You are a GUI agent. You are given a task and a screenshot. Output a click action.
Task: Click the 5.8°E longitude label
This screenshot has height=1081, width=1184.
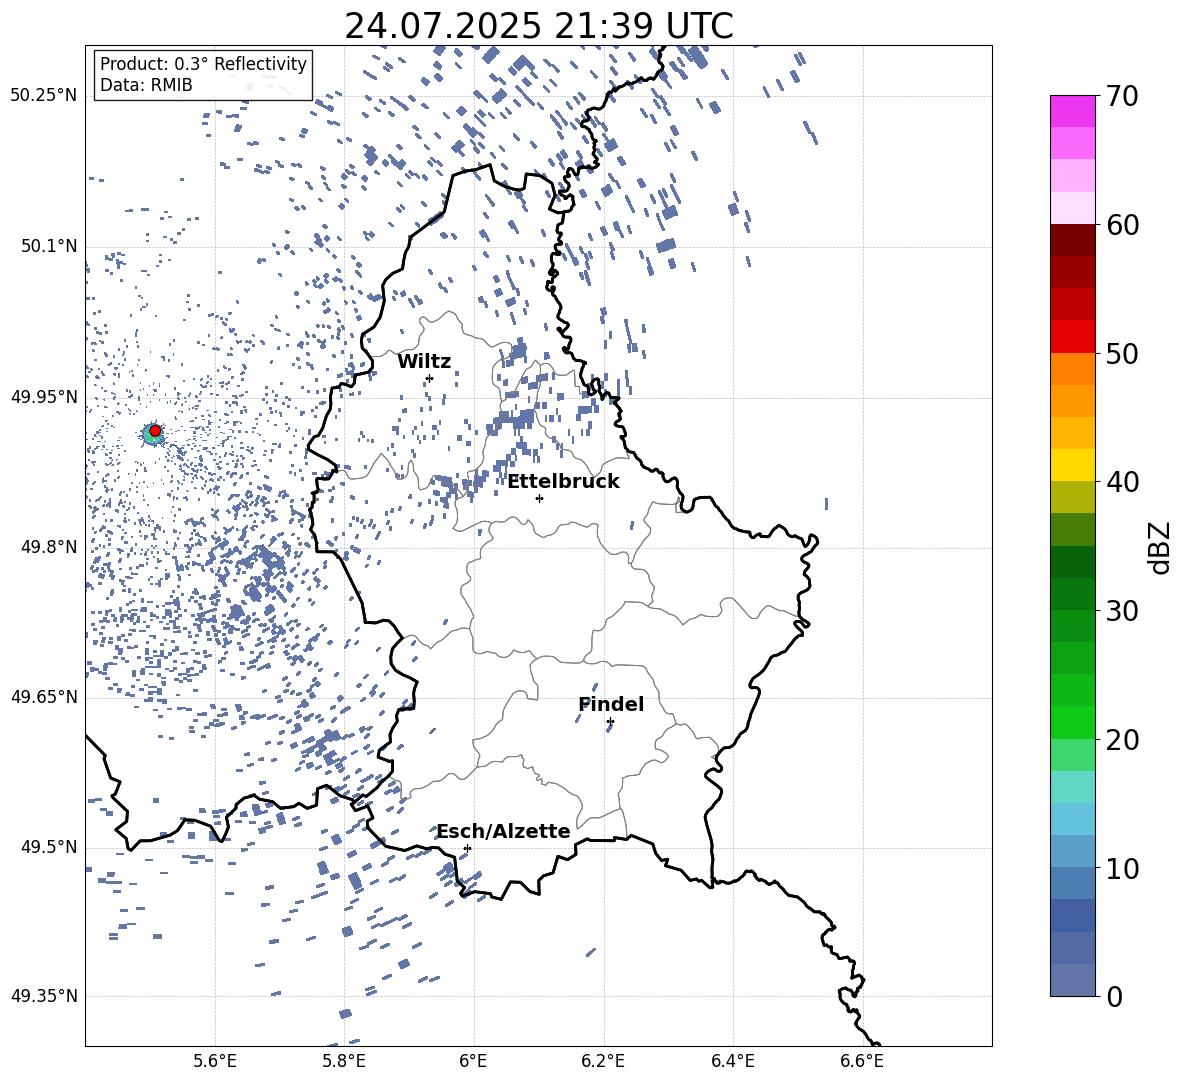(x=344, y=1061)
